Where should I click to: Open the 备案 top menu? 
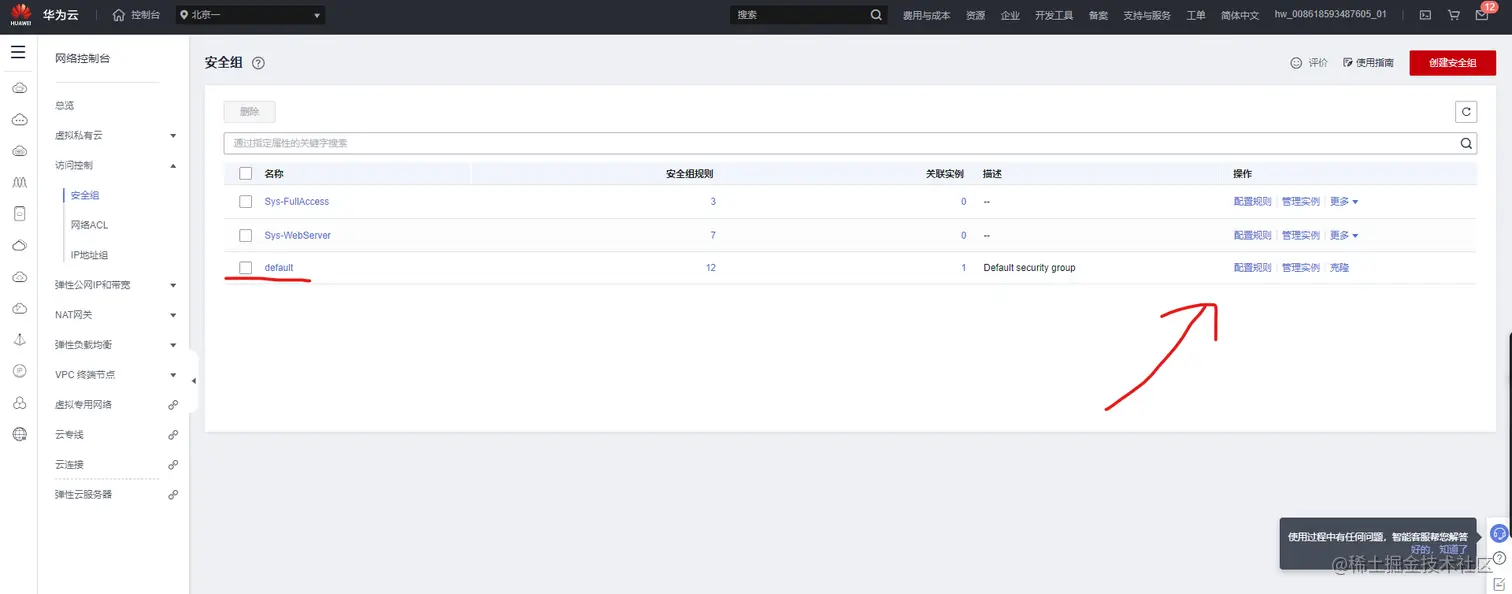pos(1098,15)
